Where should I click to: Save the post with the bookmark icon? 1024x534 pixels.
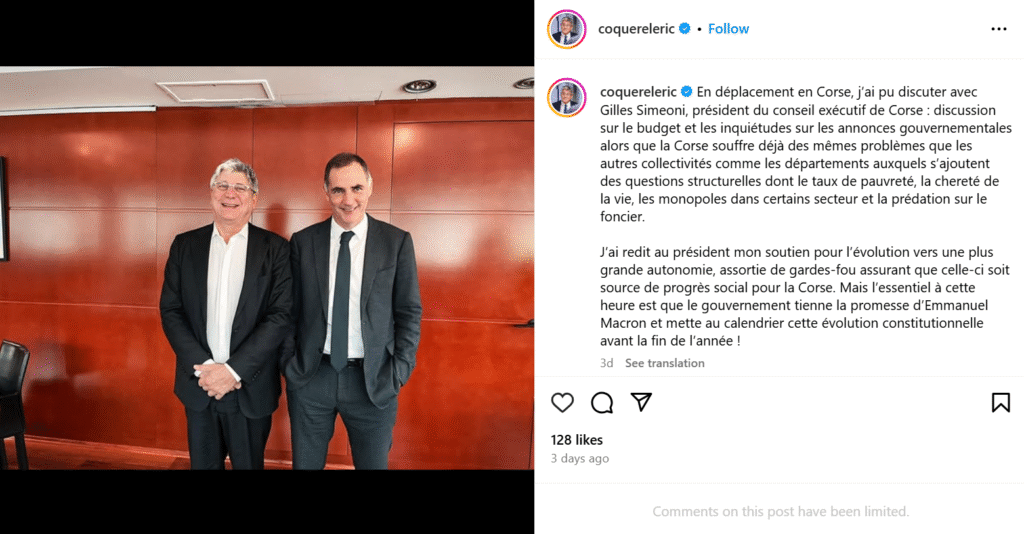coord(1000,403)
